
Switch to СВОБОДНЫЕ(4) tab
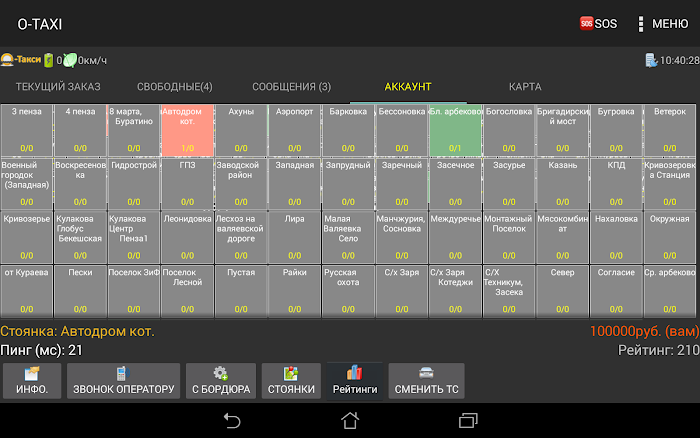[x=175, y=87]
